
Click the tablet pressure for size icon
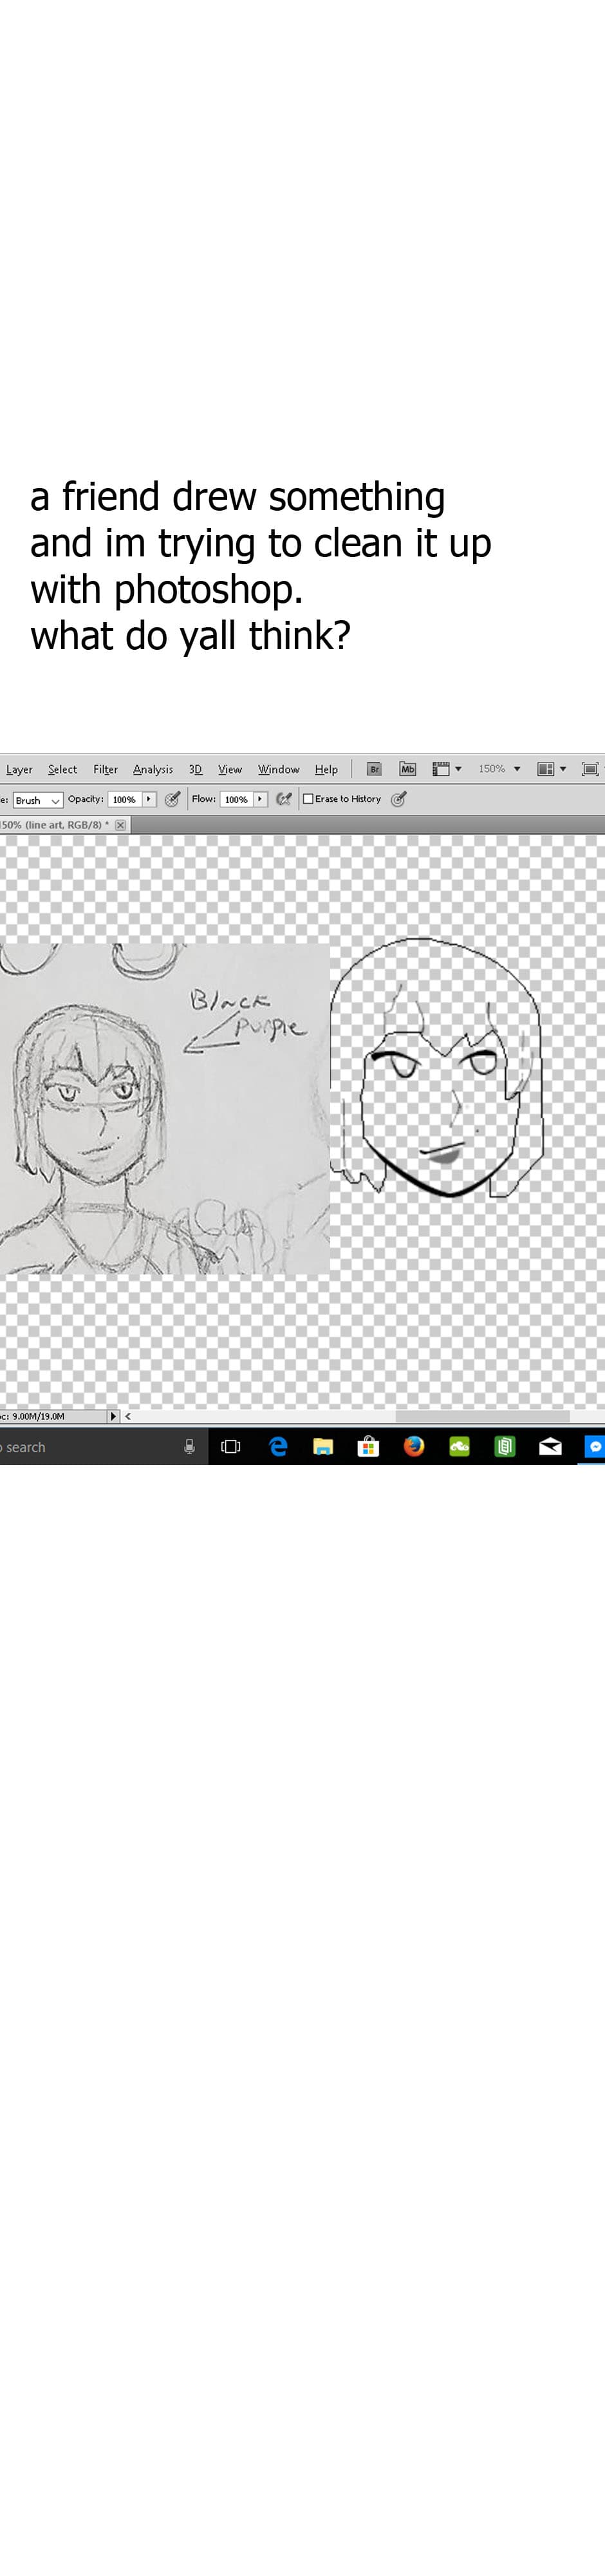click(x=399, y=799)
